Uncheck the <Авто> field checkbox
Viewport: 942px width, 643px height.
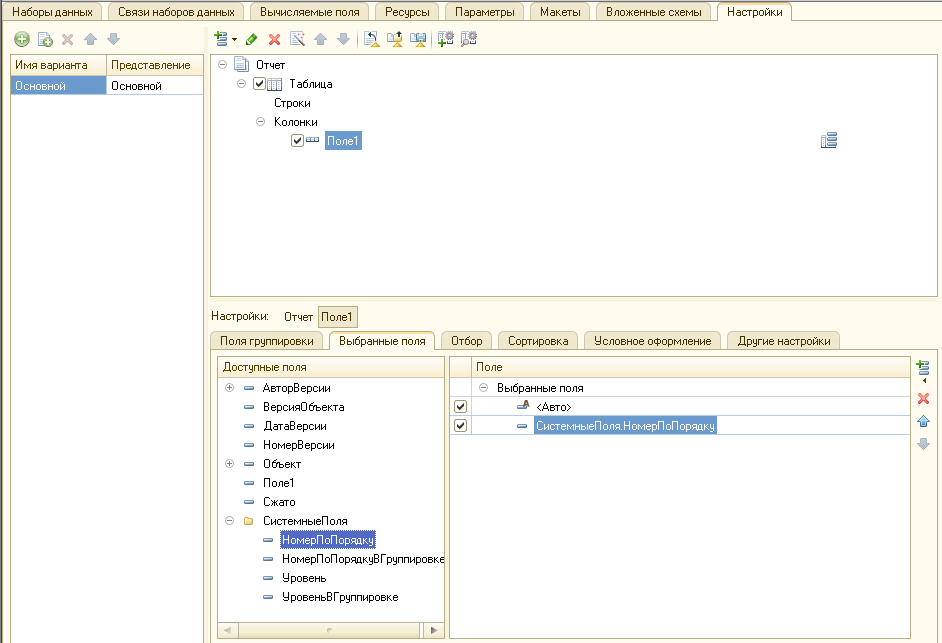click(x=460, y=407)
